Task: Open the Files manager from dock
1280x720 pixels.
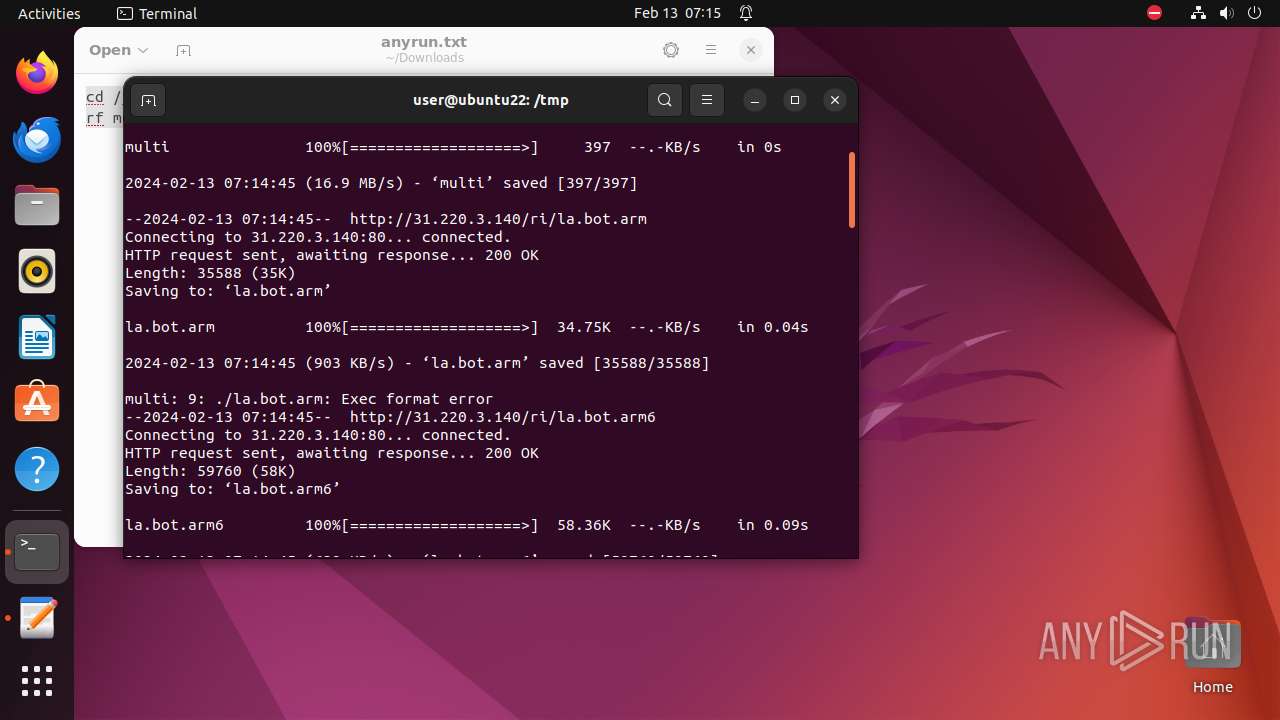Action: tap(37, 206)
